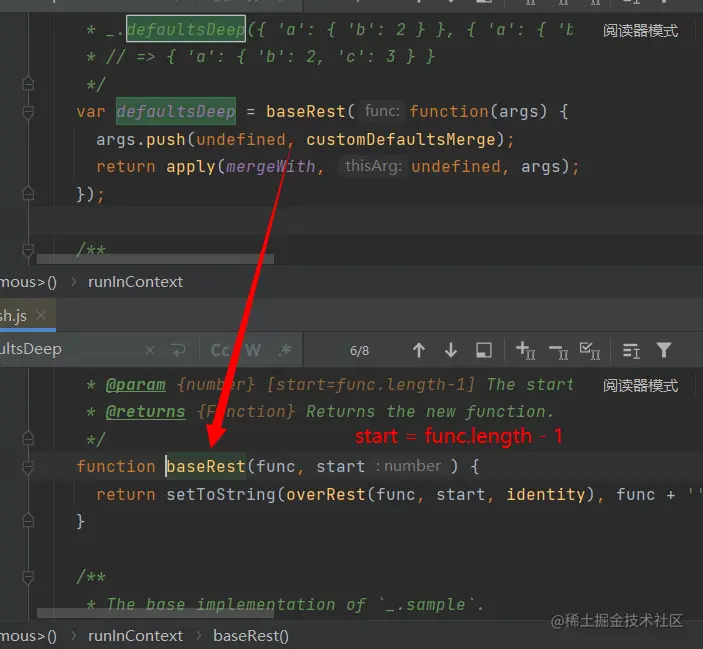Screen dimensions: 703x649
Task: Select all occurrences icon
Action: pyautogui.click(x=590, y=350)
